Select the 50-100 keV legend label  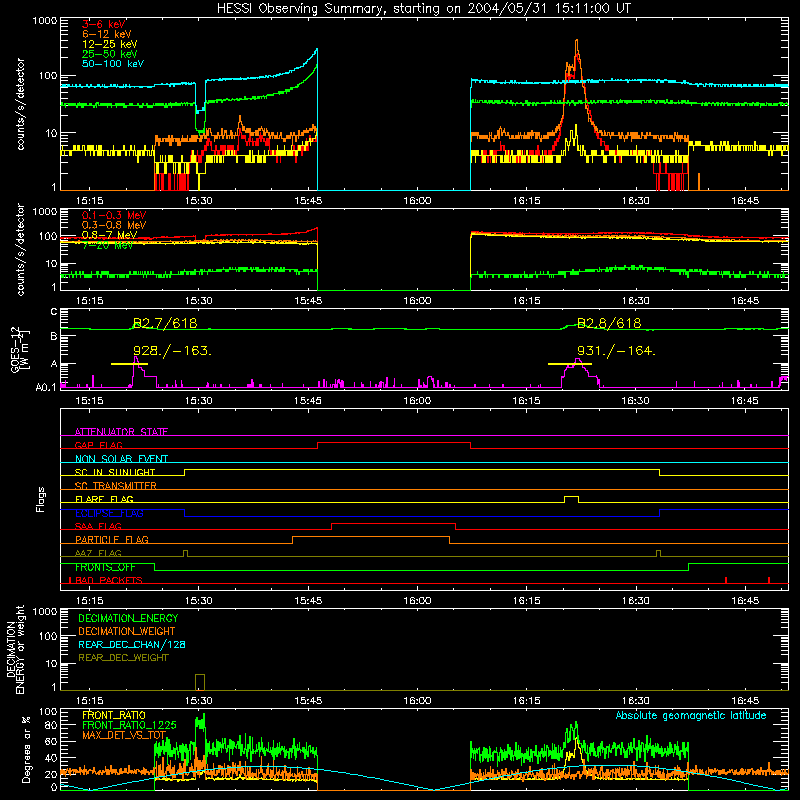click(113, 64)
